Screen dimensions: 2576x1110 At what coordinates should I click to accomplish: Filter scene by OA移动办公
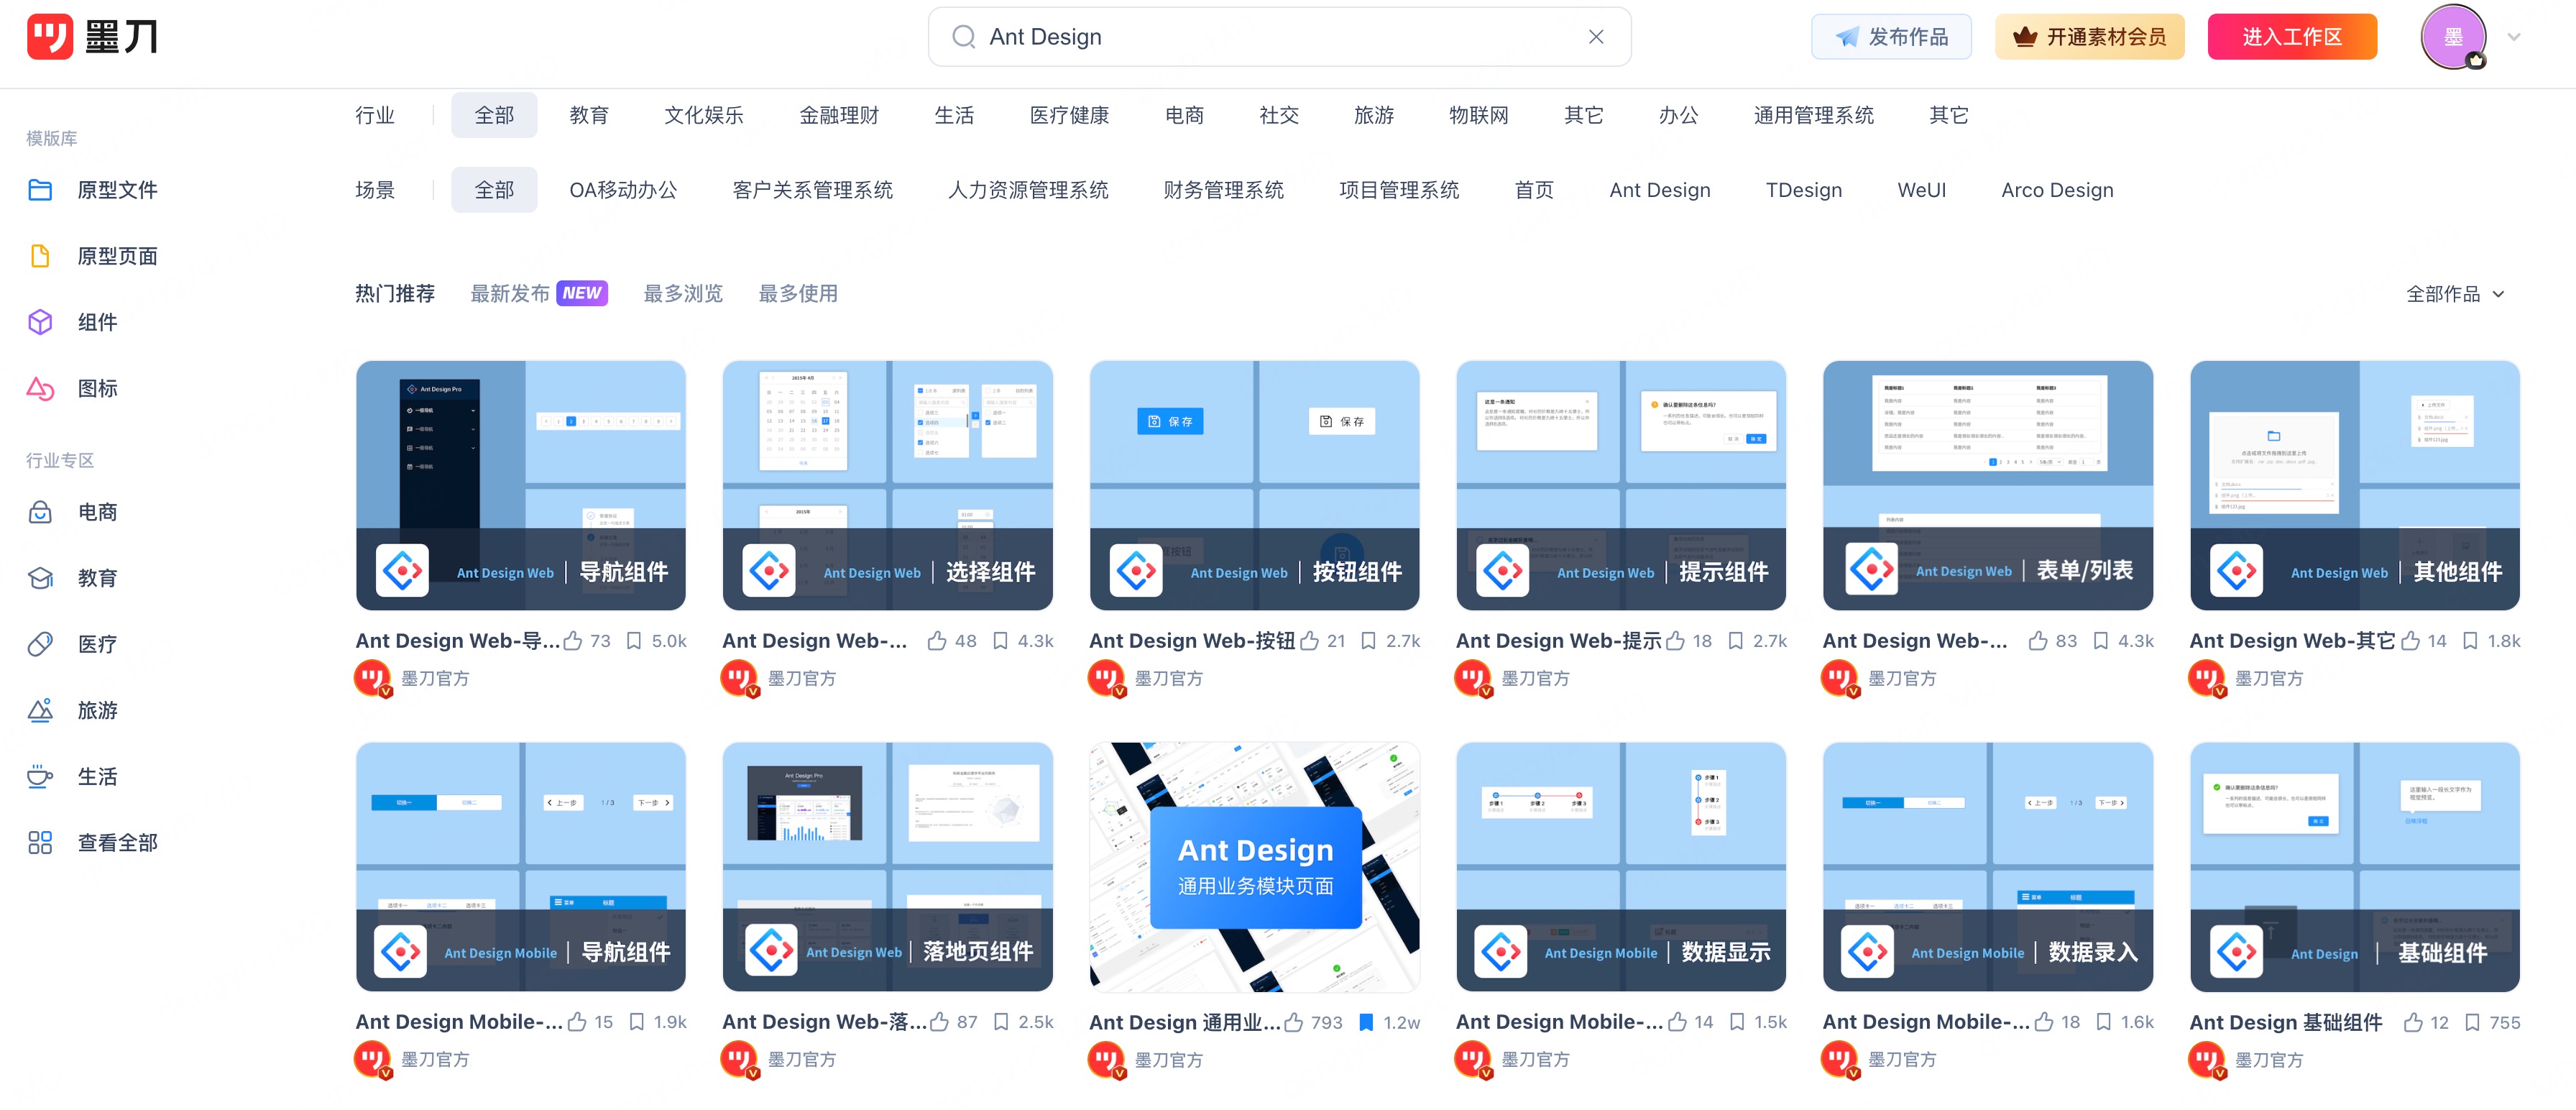pyautogui.click(x=623, y=190)
